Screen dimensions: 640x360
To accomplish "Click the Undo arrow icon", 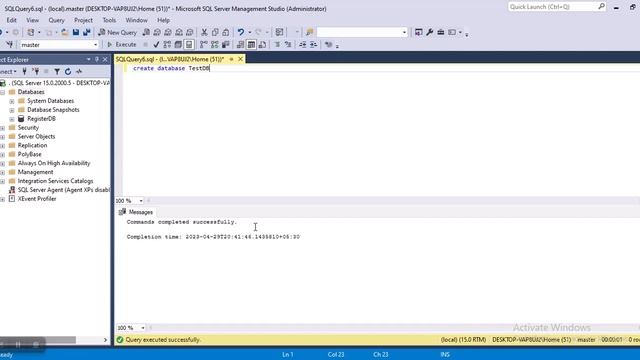I will point(241,32).
